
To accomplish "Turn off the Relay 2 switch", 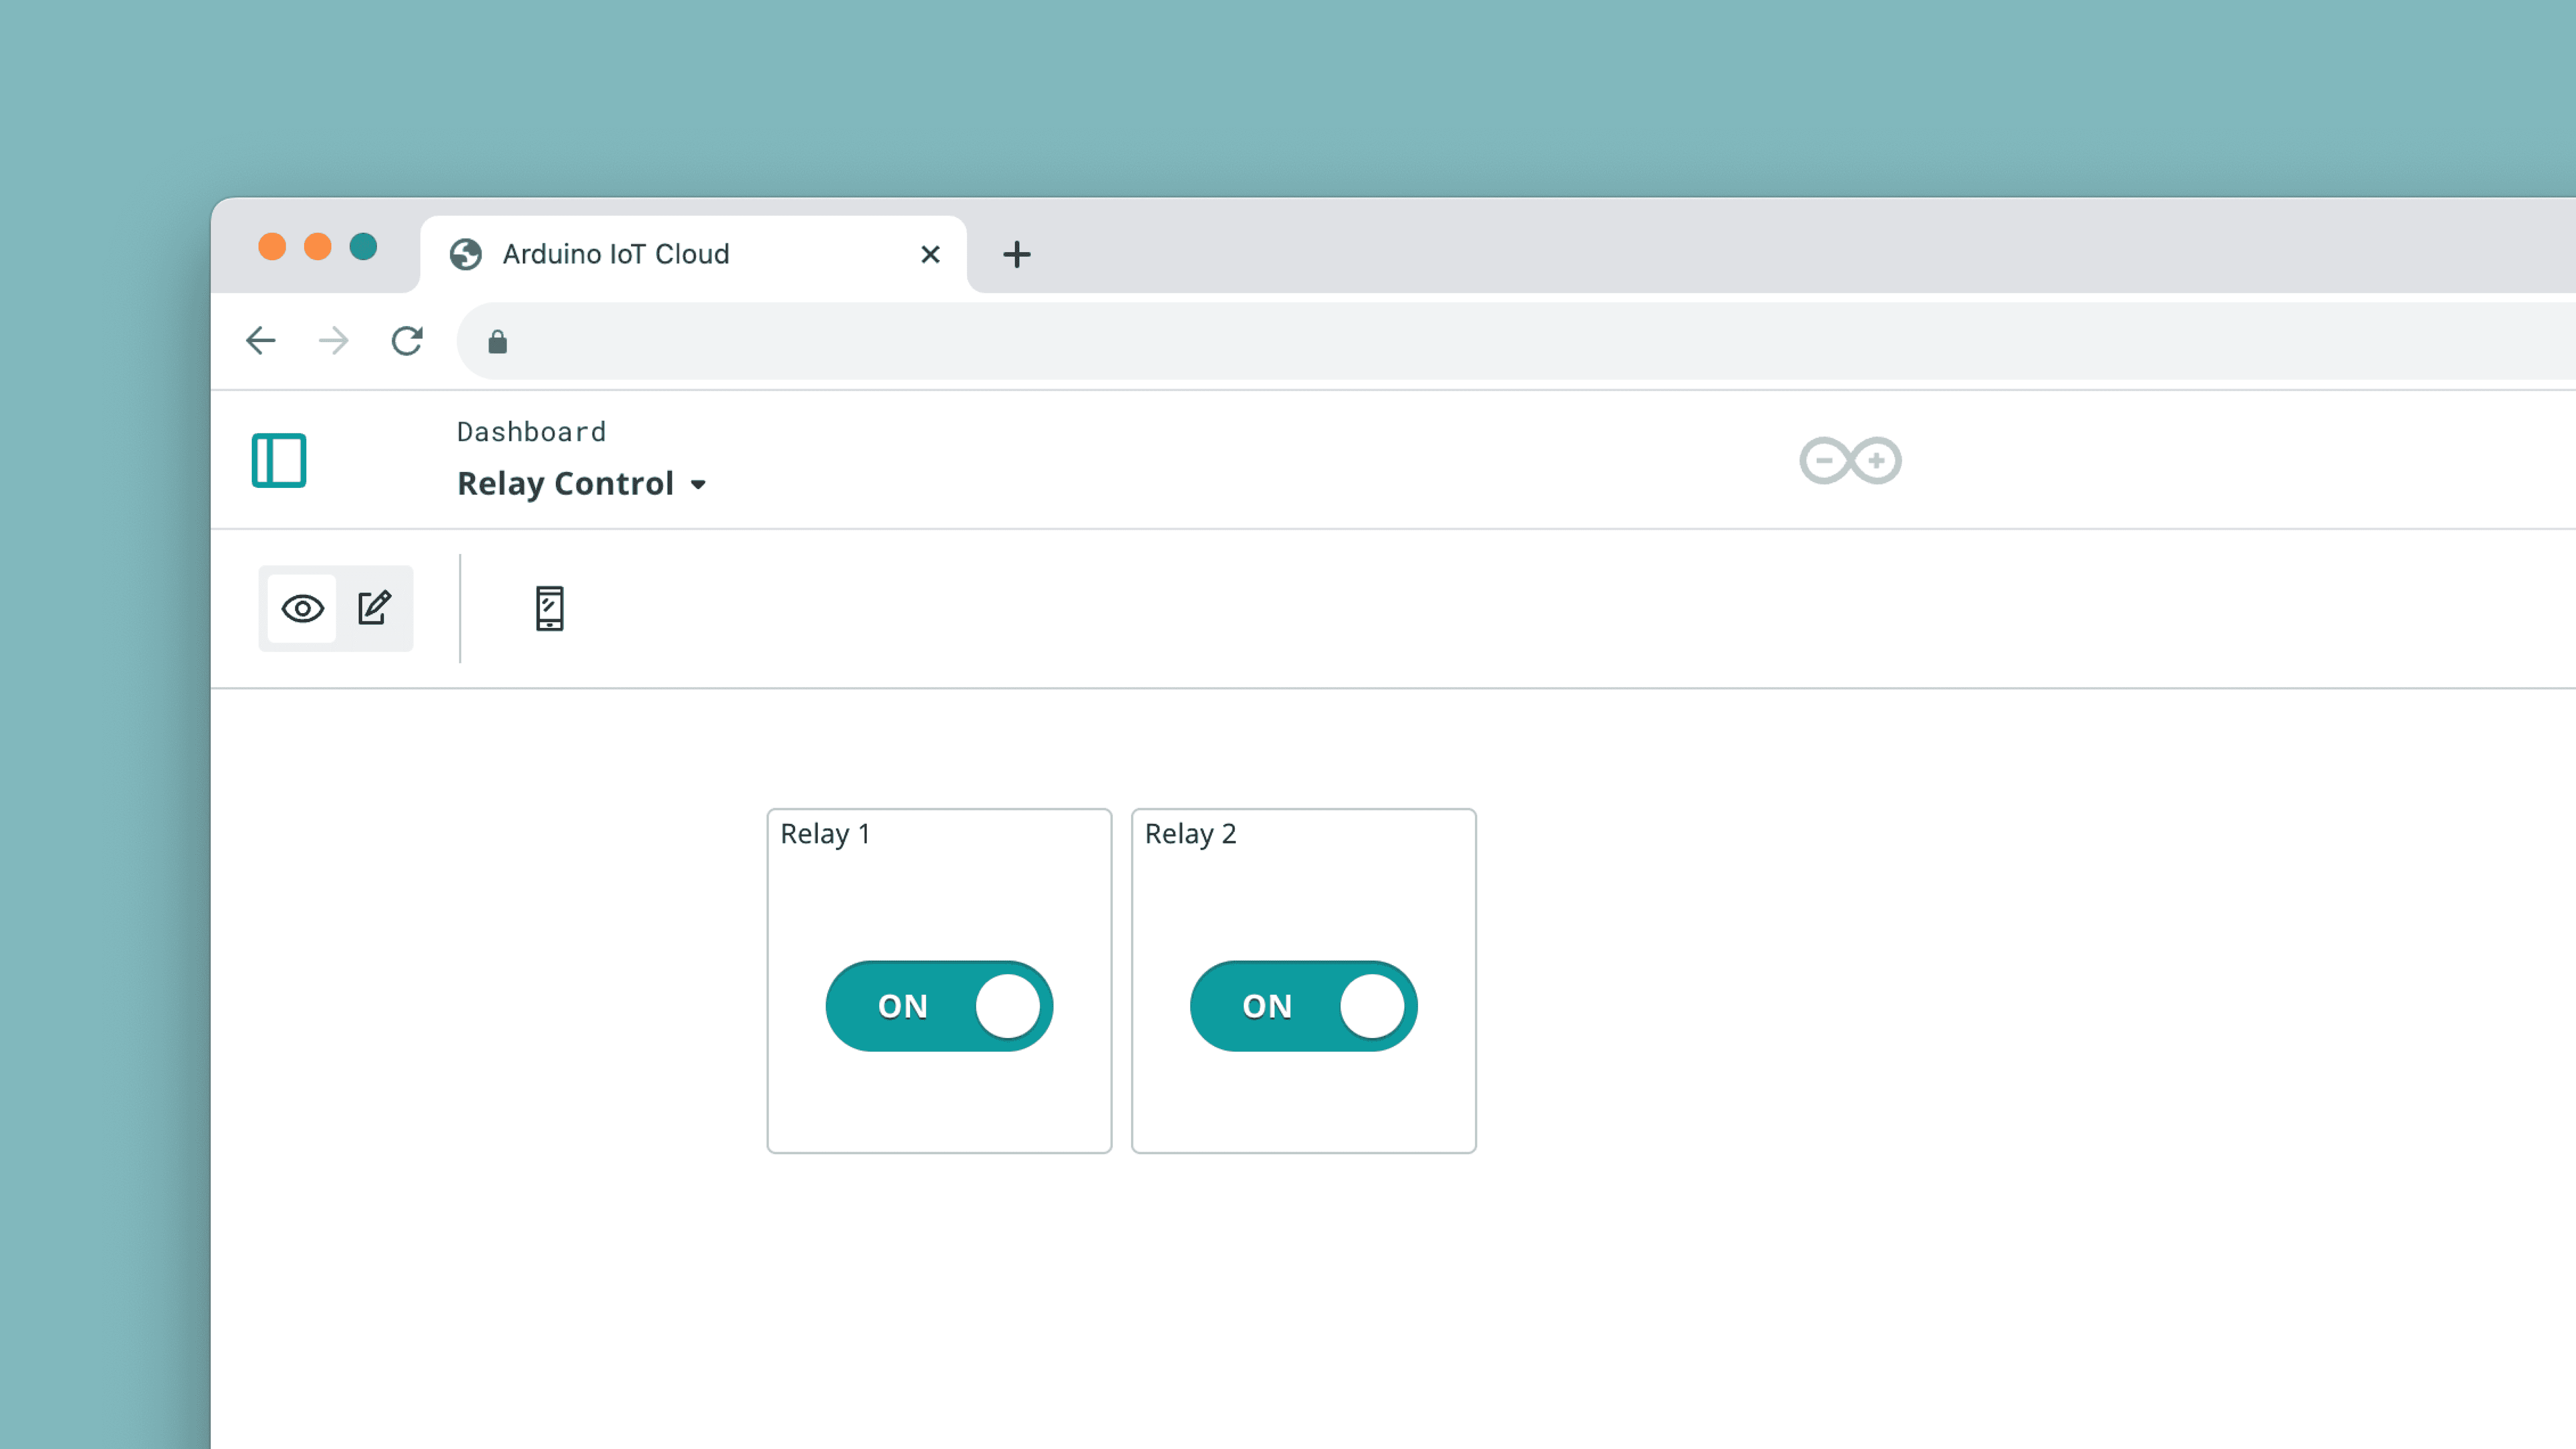I will pos(1303,1006).
